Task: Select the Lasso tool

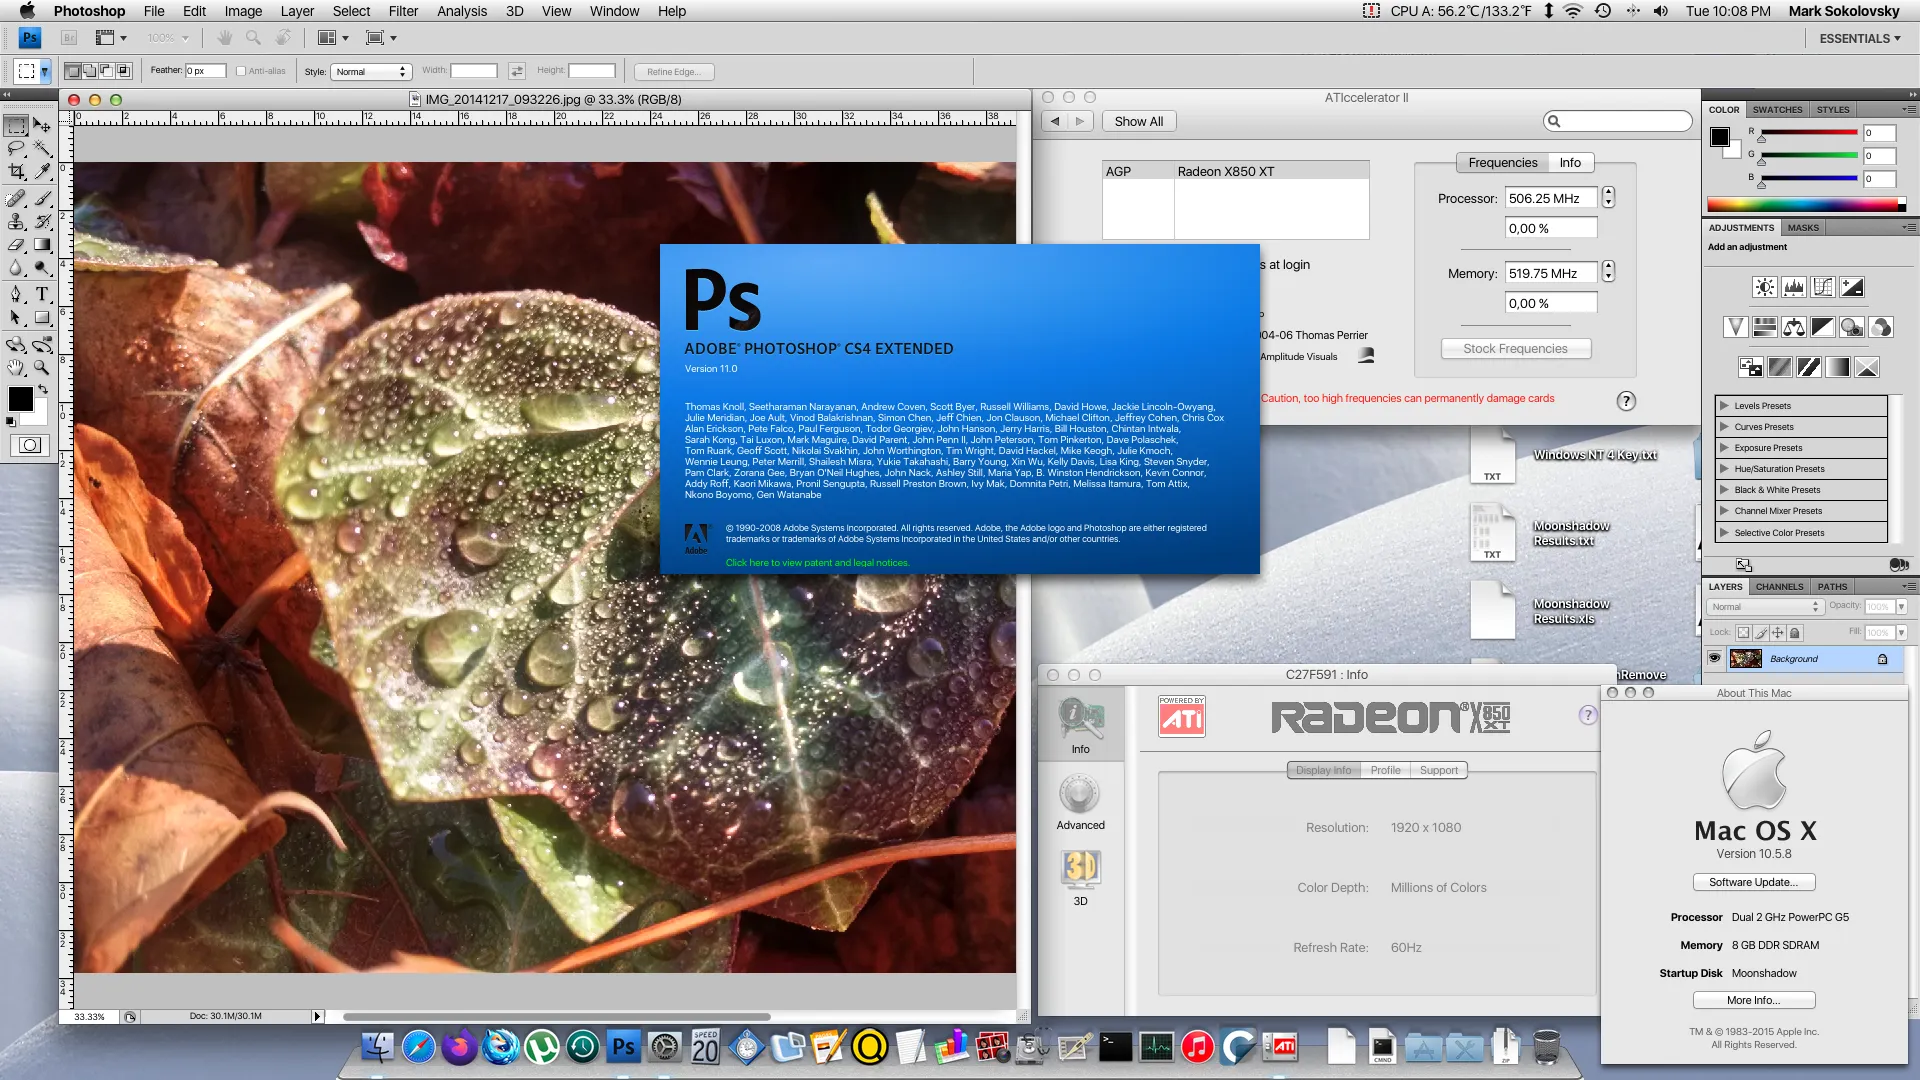Action: coord(15,148)
